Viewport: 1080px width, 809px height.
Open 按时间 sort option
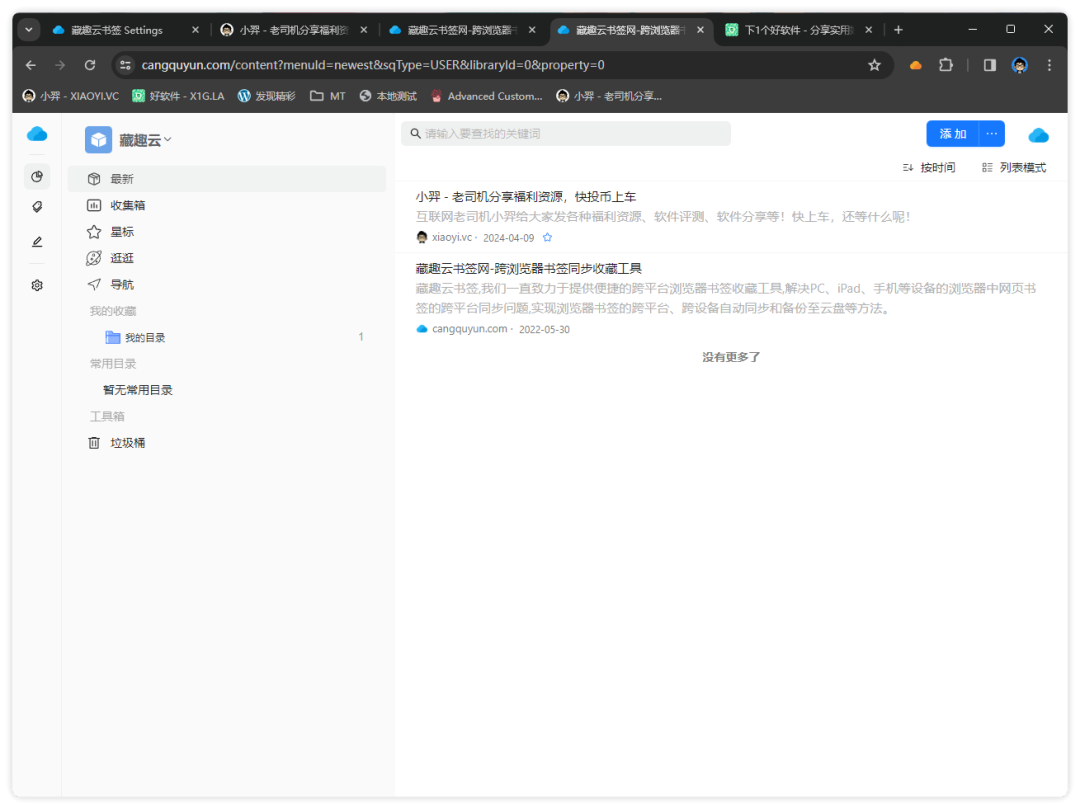pyautogui.click(x=929, y=167)
